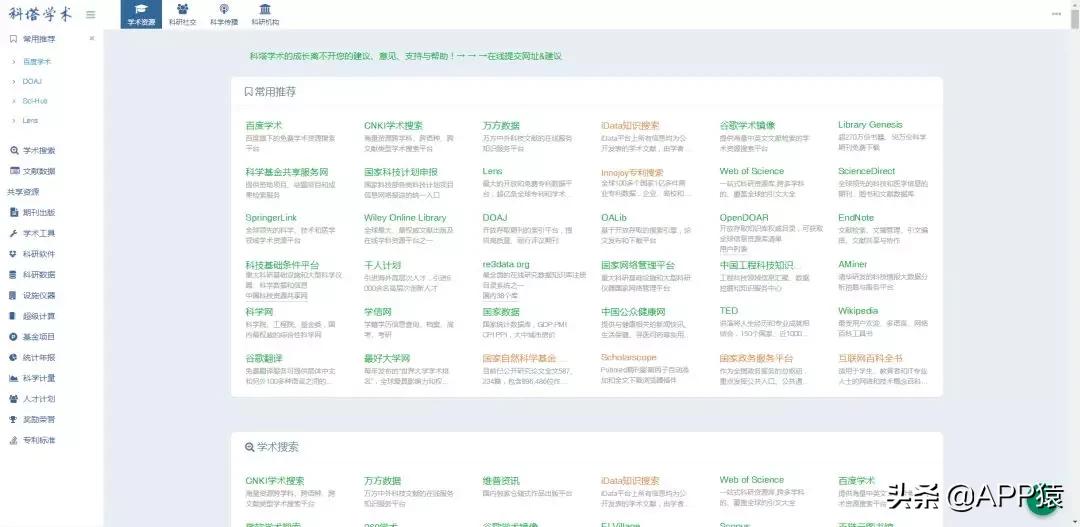This screenshot has width=1080, height=527.
Task: Click the 科塔学术 site logo
Action: [40, 14]
